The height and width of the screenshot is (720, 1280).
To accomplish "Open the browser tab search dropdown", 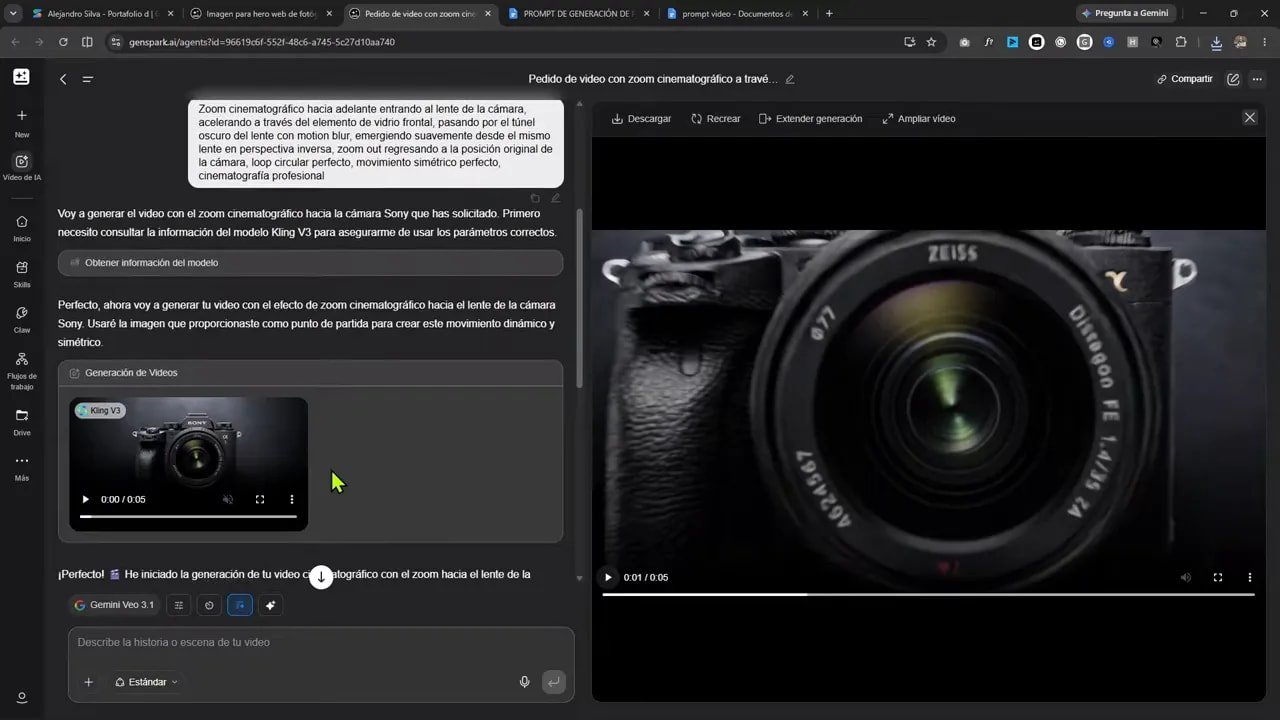I will coord(11,14).
